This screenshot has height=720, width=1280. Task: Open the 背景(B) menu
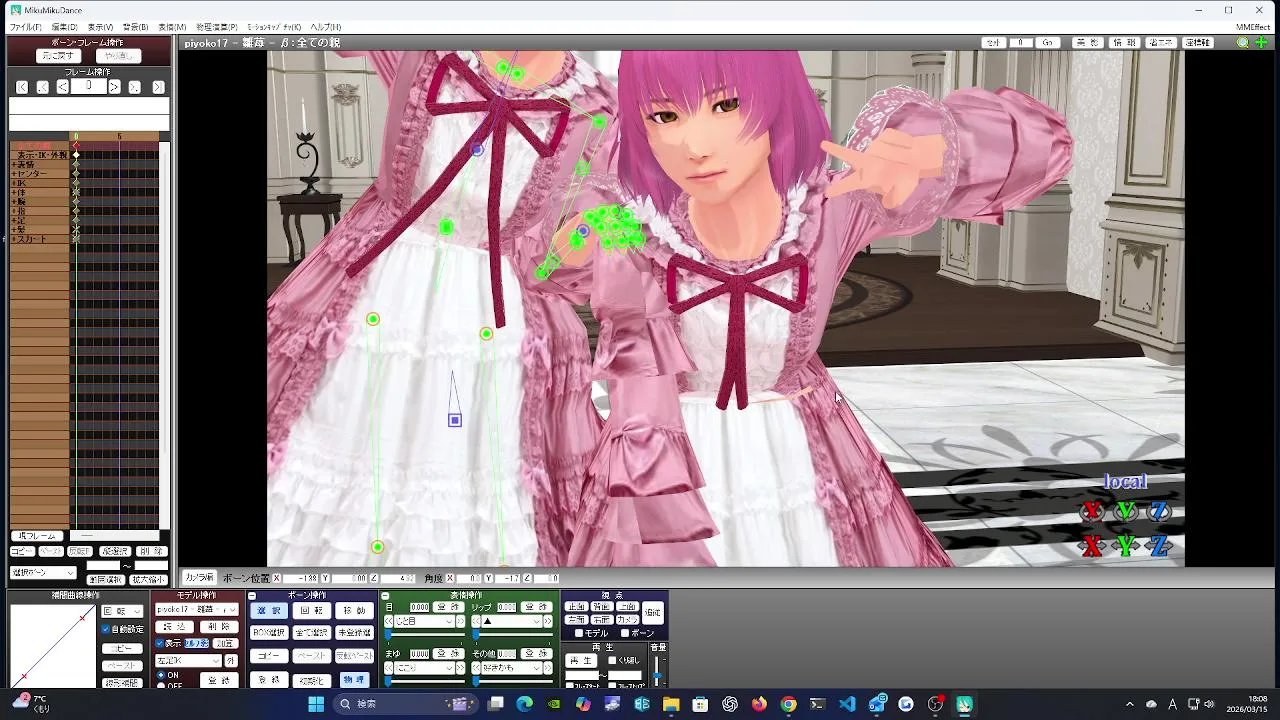click(135, 27)
